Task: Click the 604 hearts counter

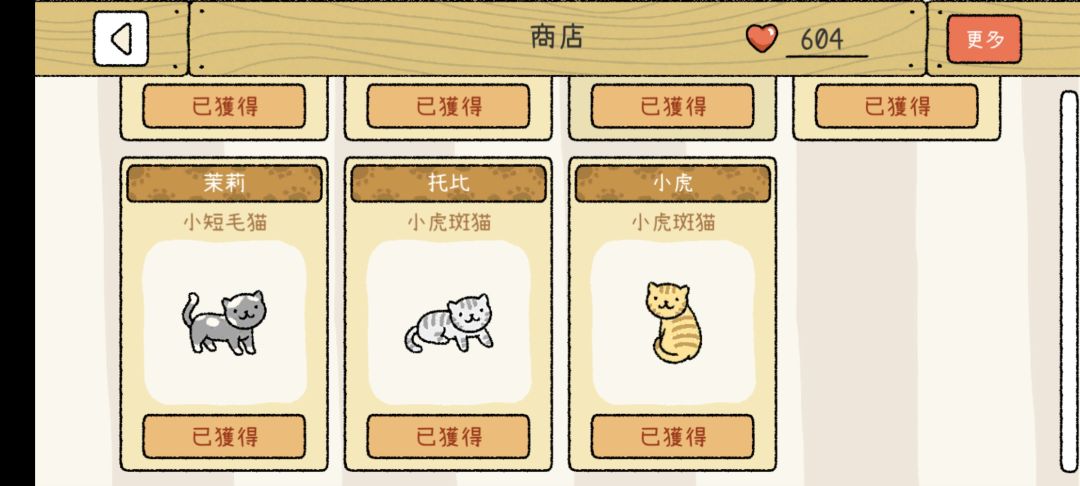Action: pos(822,40)
